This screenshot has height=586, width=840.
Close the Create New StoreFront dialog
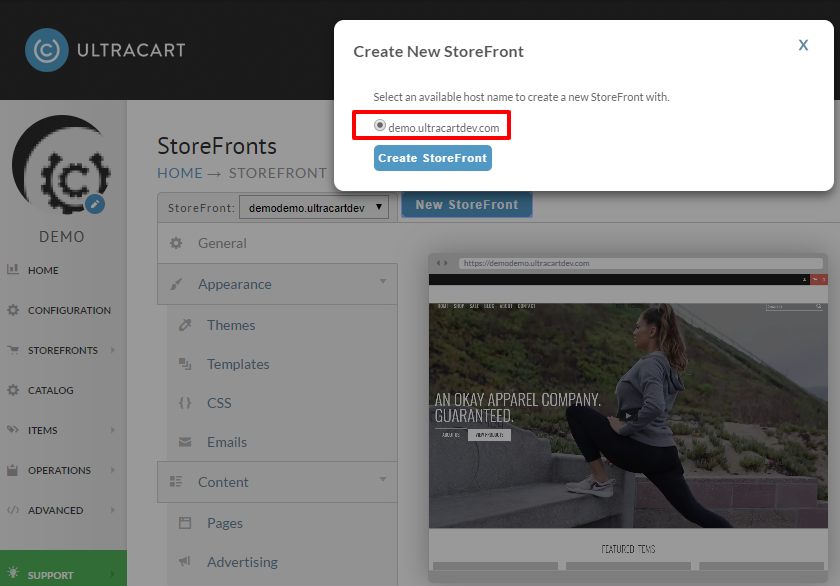click(x=803, y=45)
